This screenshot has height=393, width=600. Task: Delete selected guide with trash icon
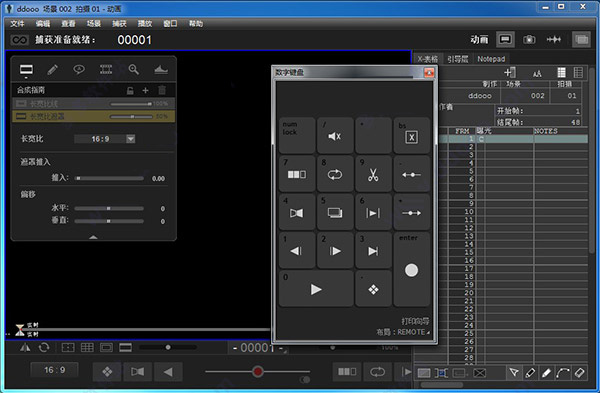click(x=162, y=90)
